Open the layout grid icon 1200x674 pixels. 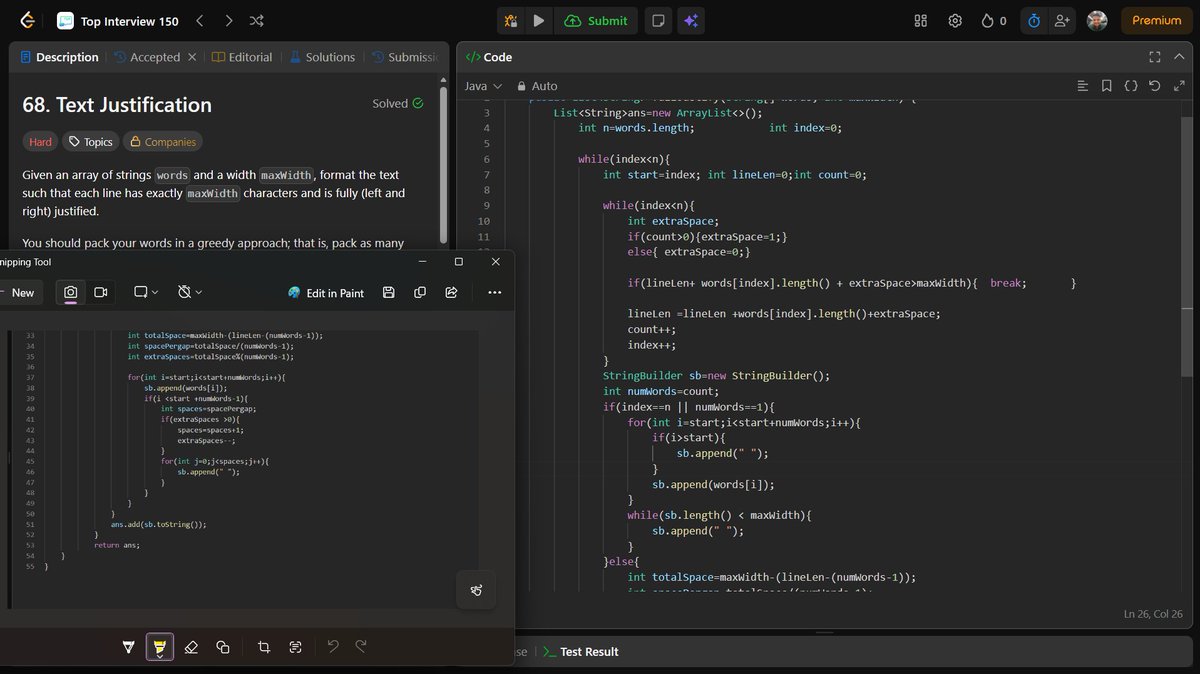tap(921, 20)
